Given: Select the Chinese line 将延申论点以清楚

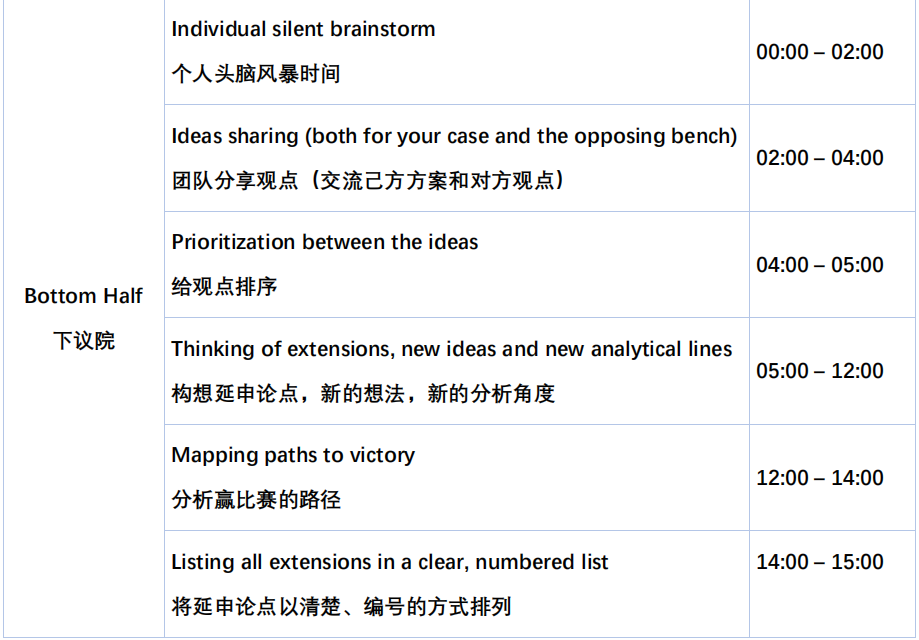Looking at the screenshot, I should coord(341,606).
